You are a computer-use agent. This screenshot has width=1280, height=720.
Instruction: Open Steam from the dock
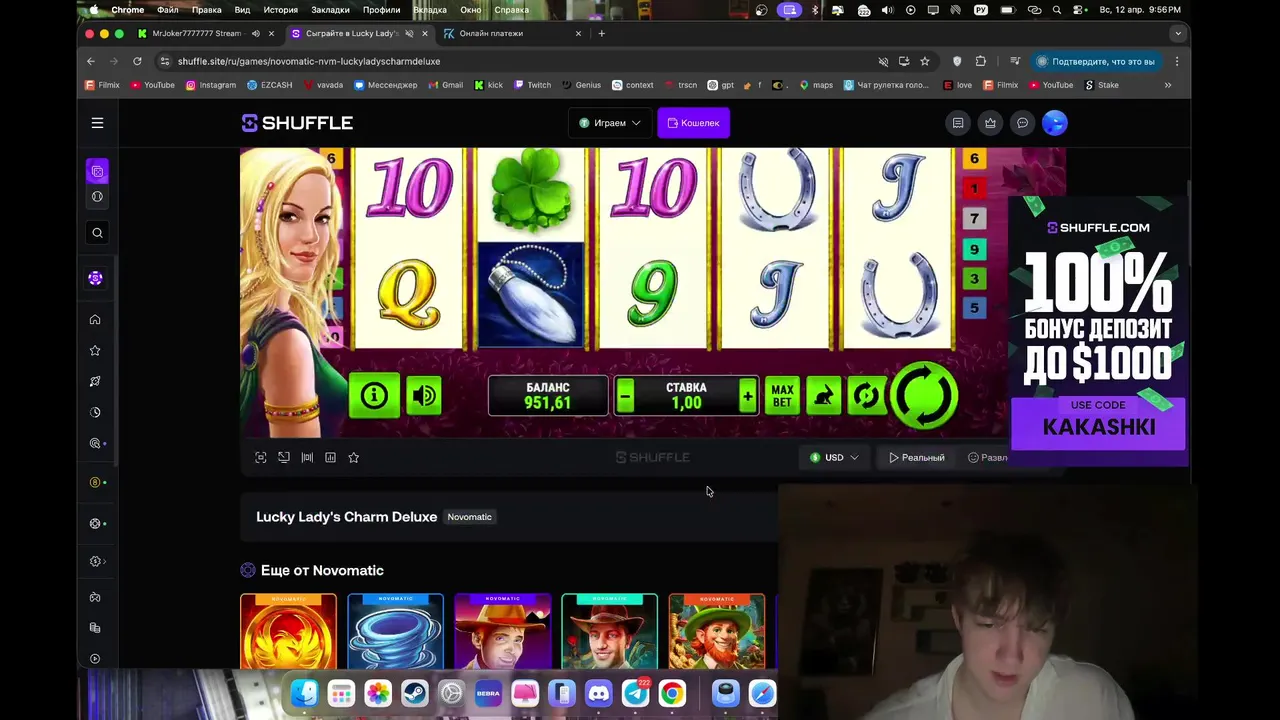[x=415, y=693]
